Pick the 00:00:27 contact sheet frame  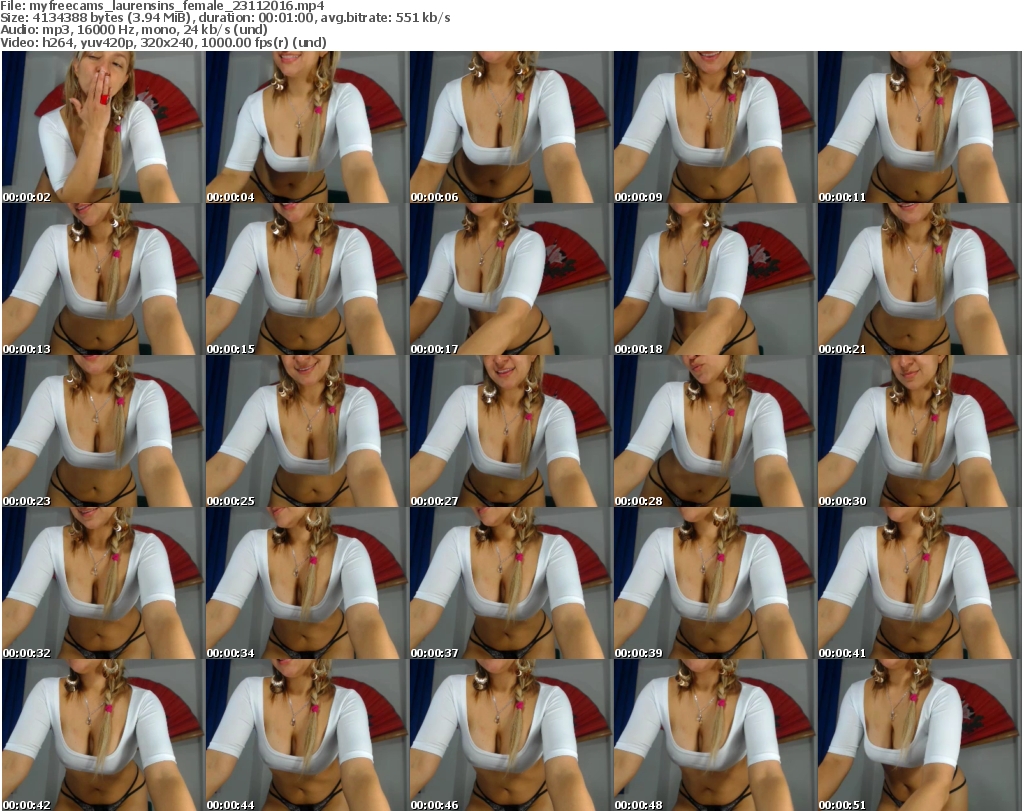511,432
